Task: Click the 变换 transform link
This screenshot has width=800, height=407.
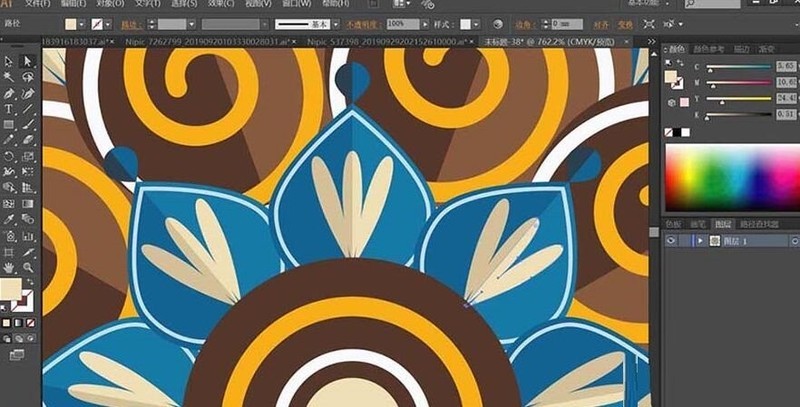Action: (625, 24)
